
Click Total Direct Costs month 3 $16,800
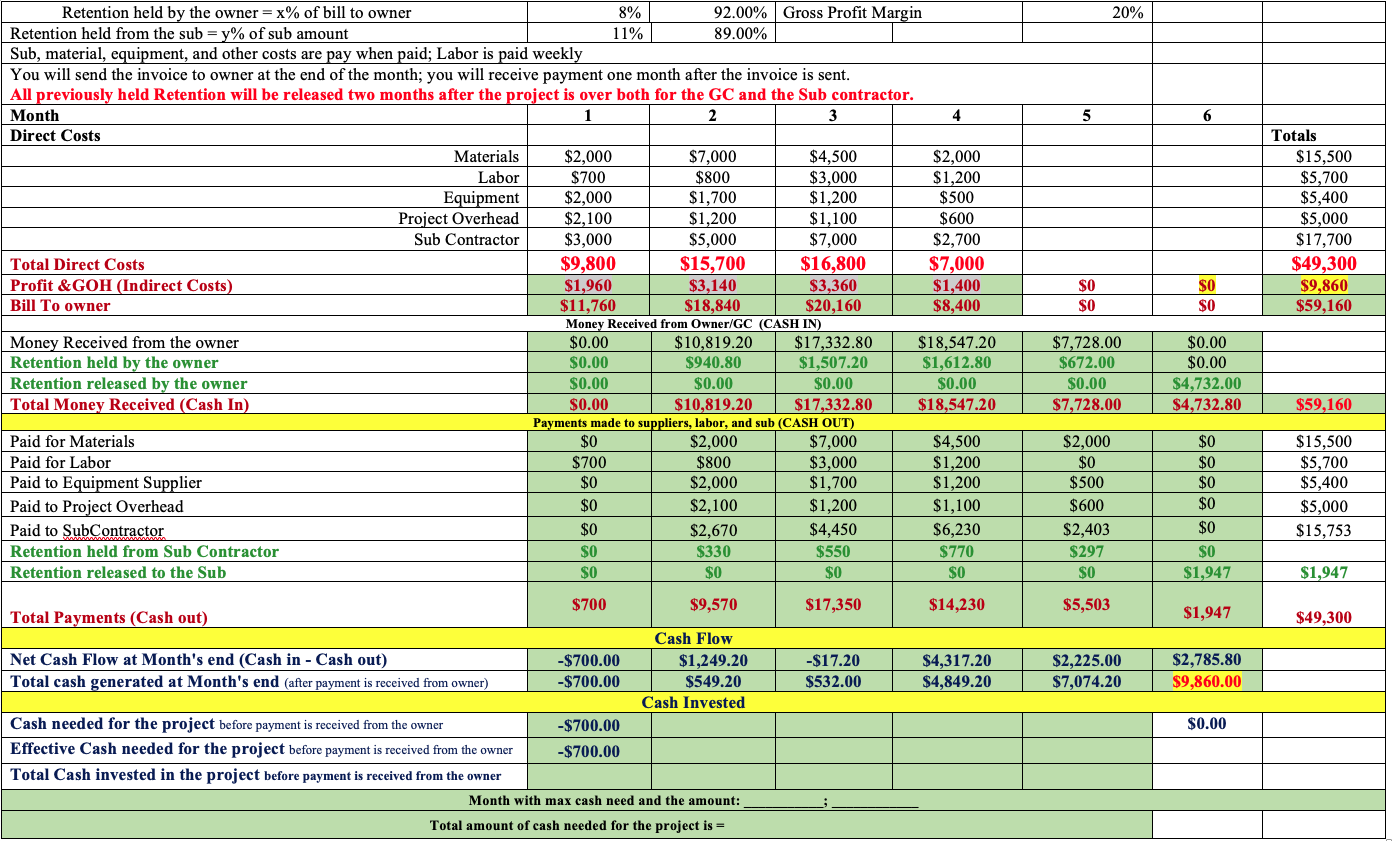point(833,263)
